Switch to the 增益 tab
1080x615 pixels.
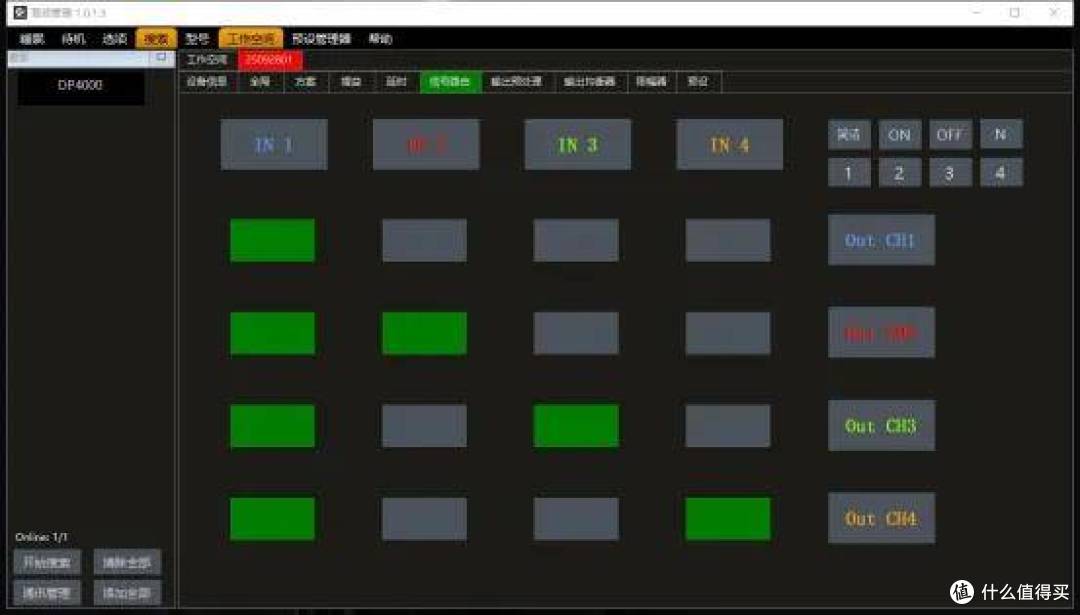tap(351, 82)
